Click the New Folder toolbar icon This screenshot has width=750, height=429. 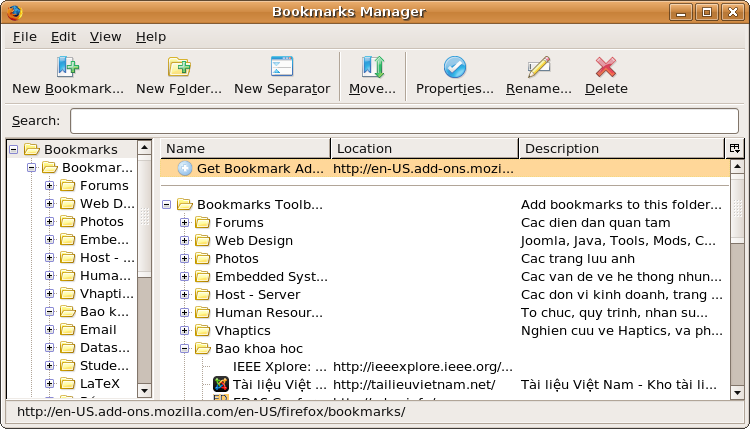click(x=179, y=67)
